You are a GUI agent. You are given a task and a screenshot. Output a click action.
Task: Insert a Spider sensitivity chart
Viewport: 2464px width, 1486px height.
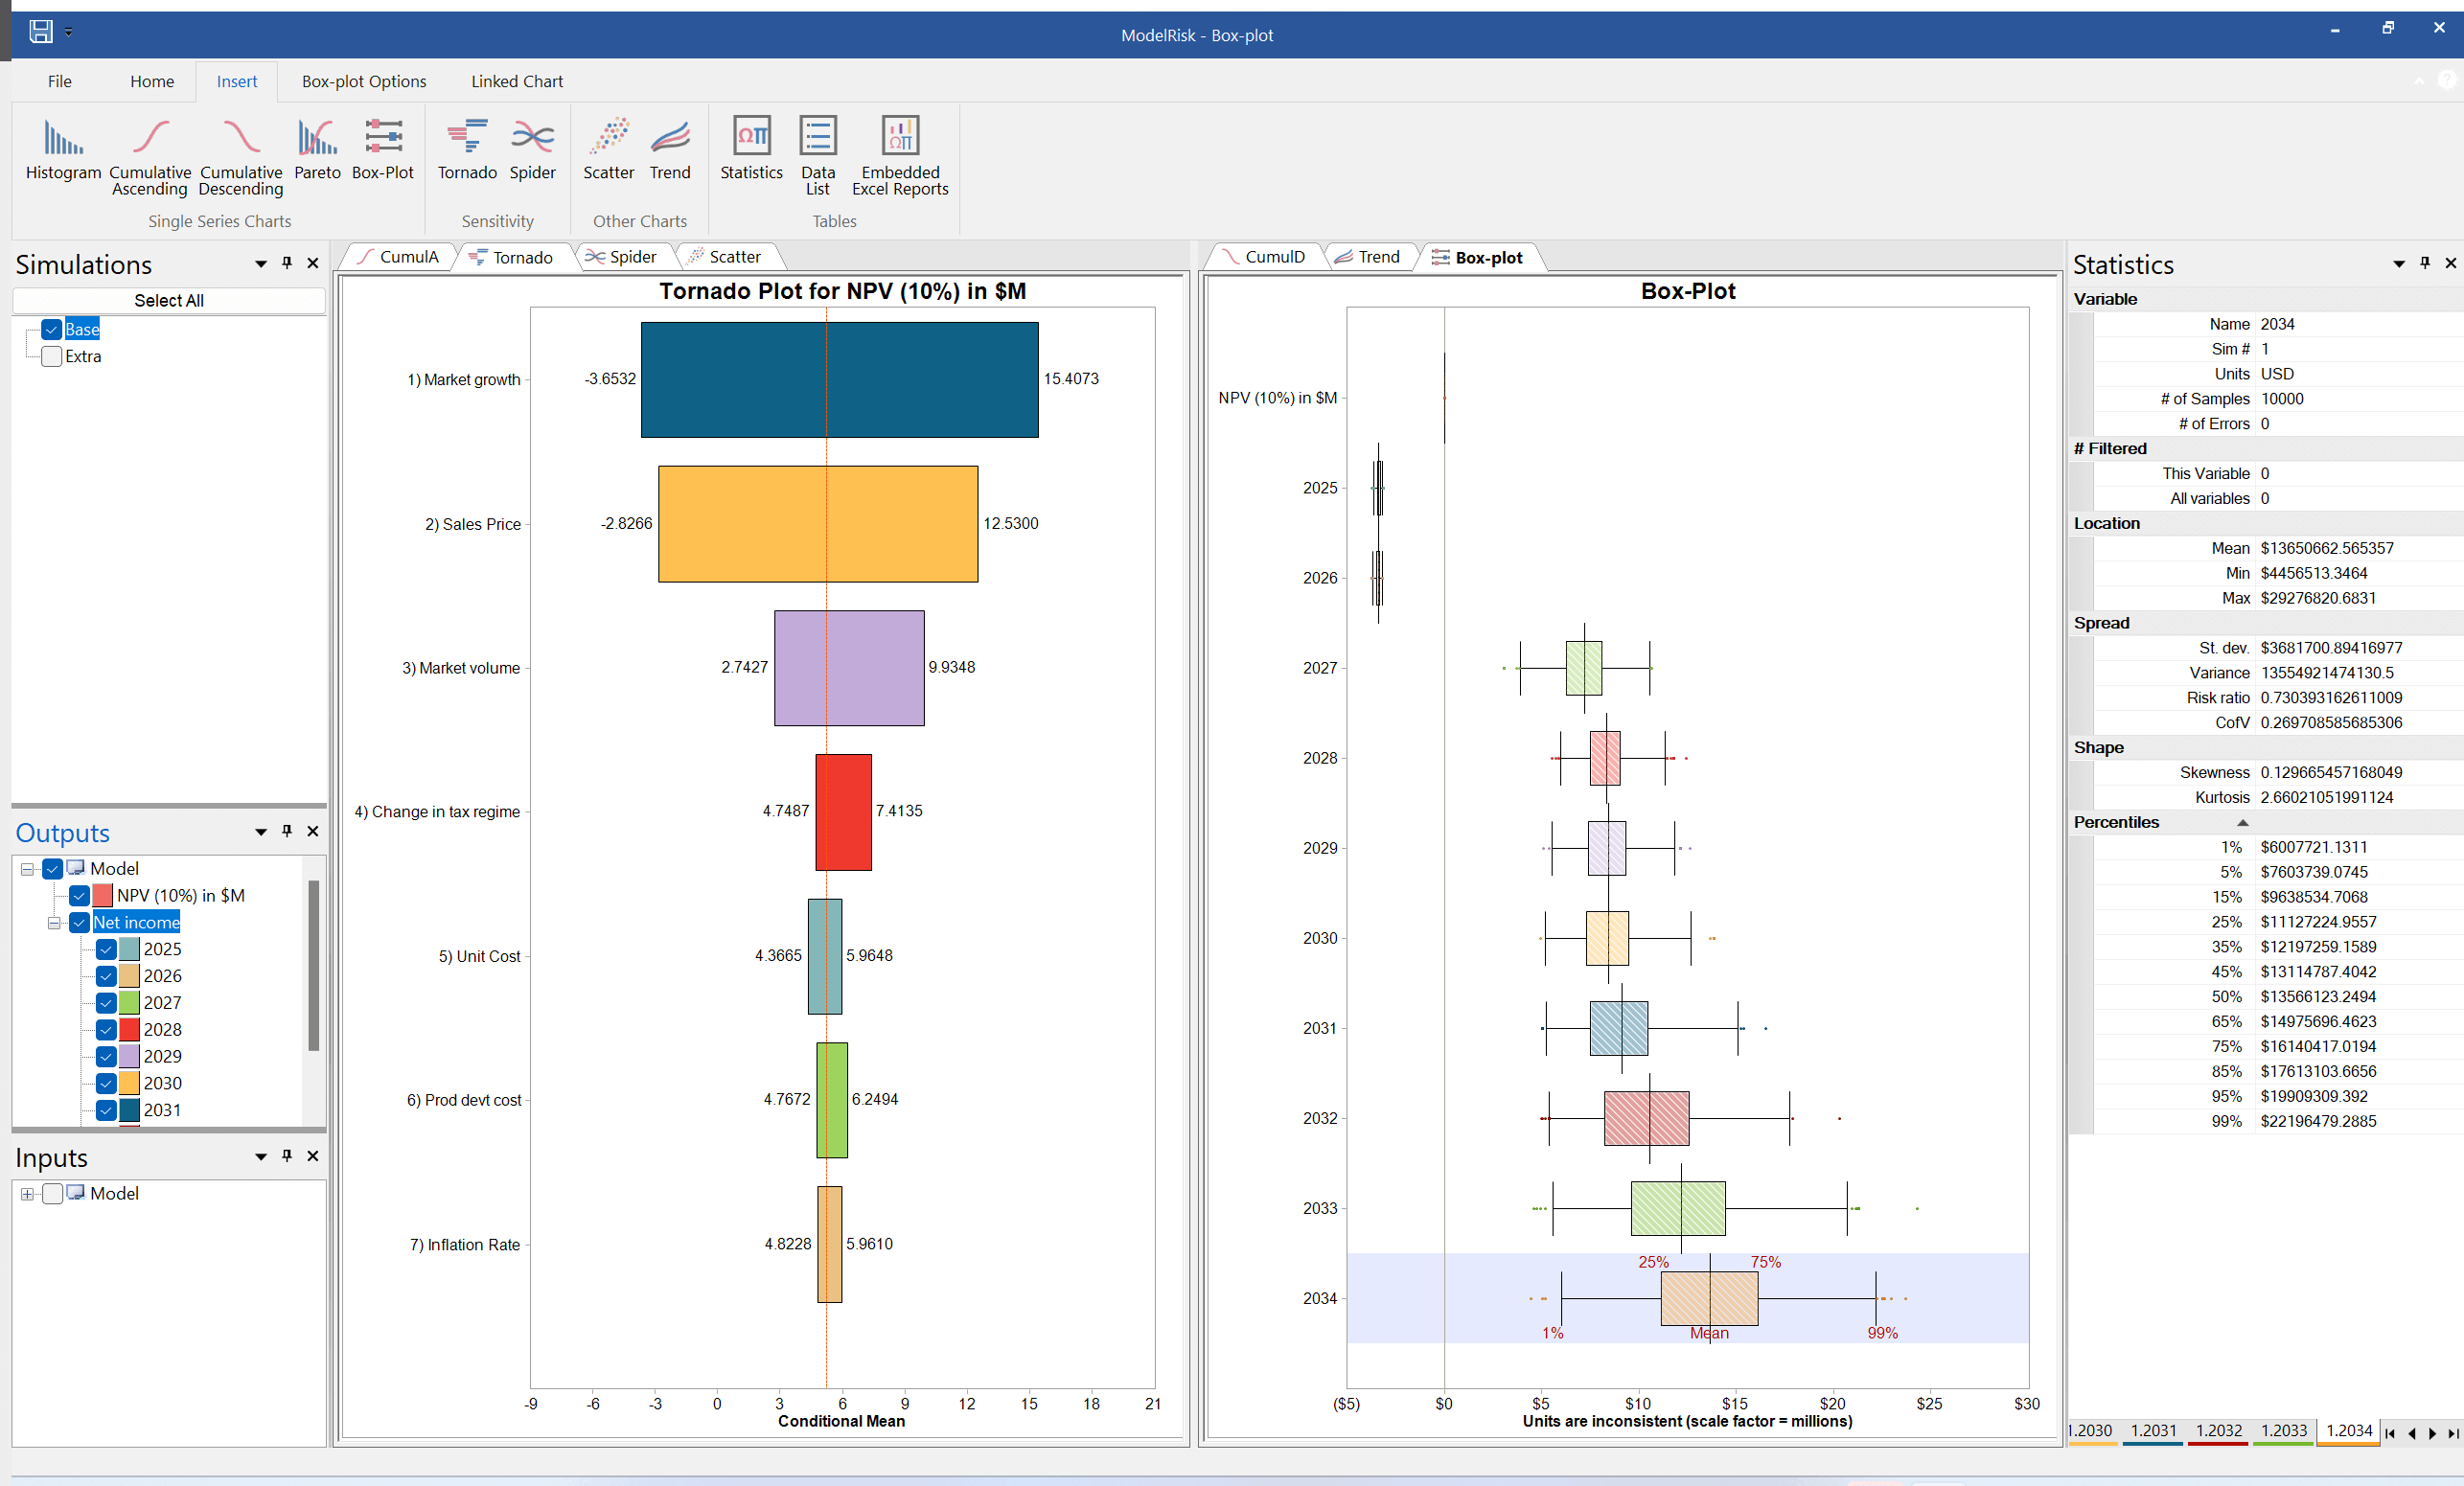[532, 150]
